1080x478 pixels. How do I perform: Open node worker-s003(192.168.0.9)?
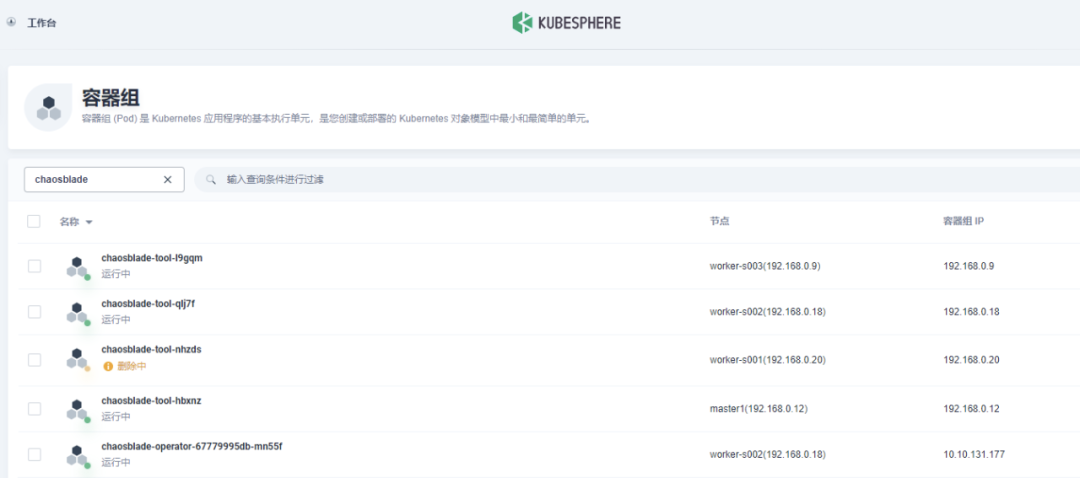(765, 266)
